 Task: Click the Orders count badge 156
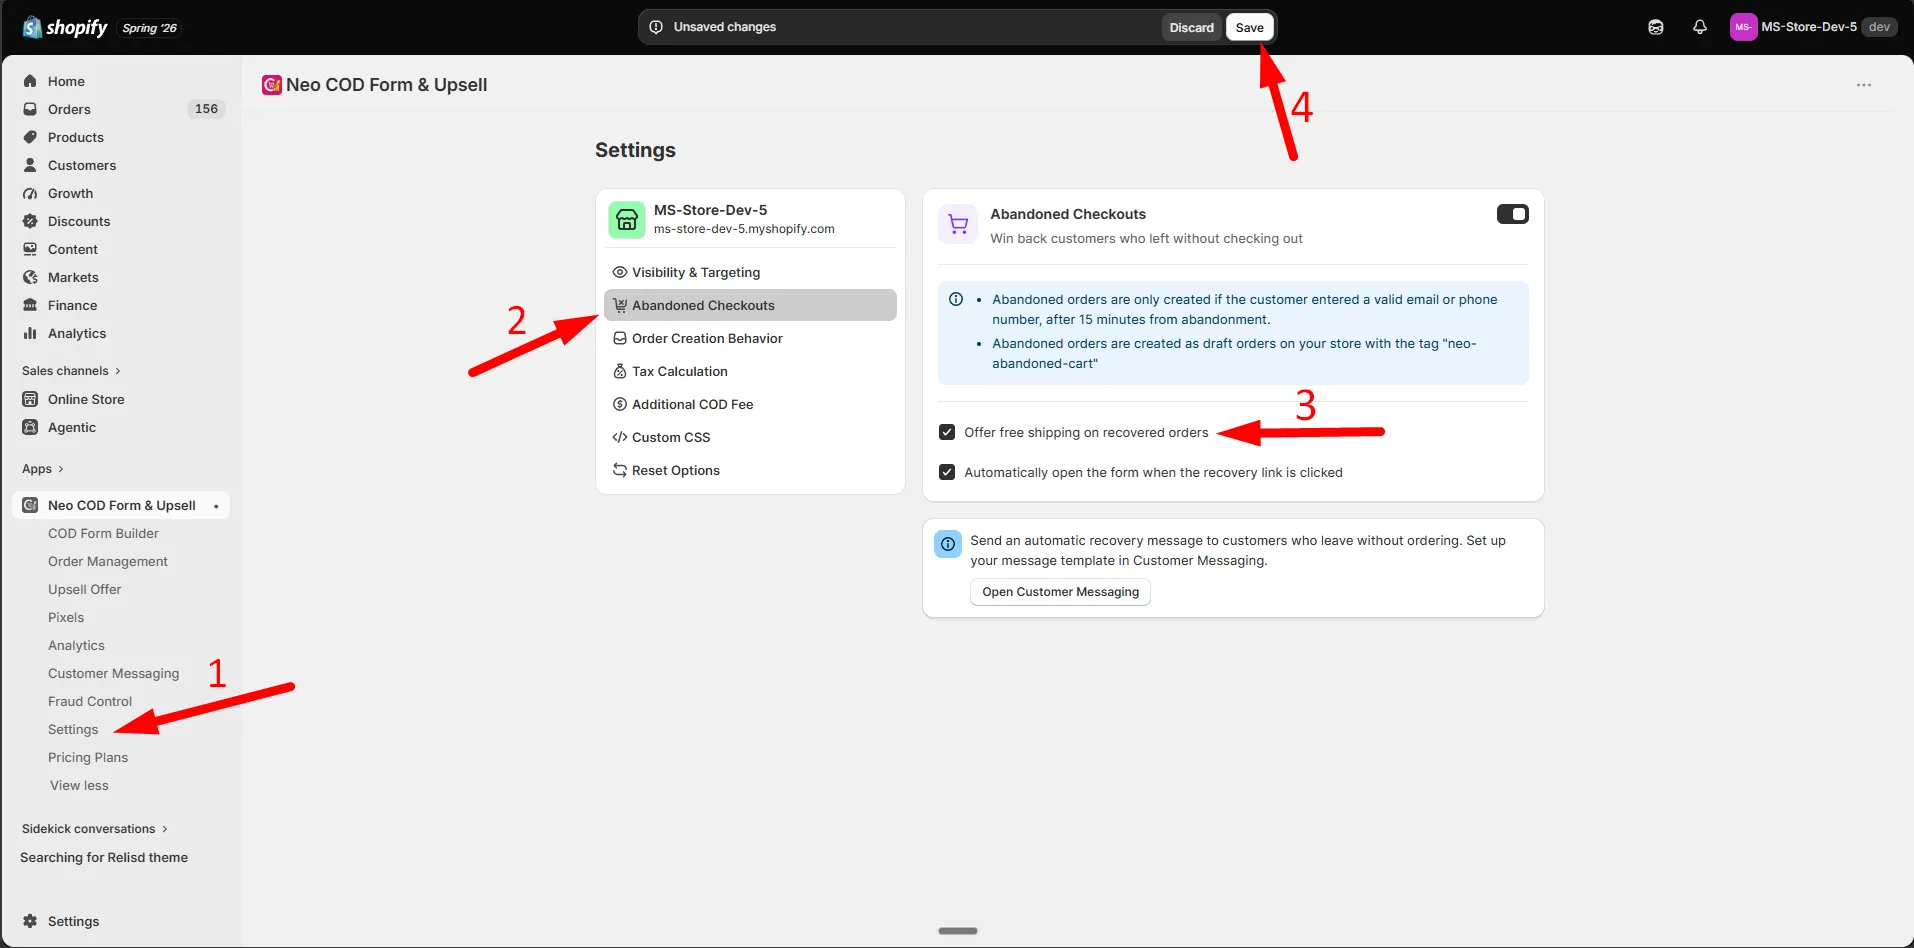coord(206,109)
